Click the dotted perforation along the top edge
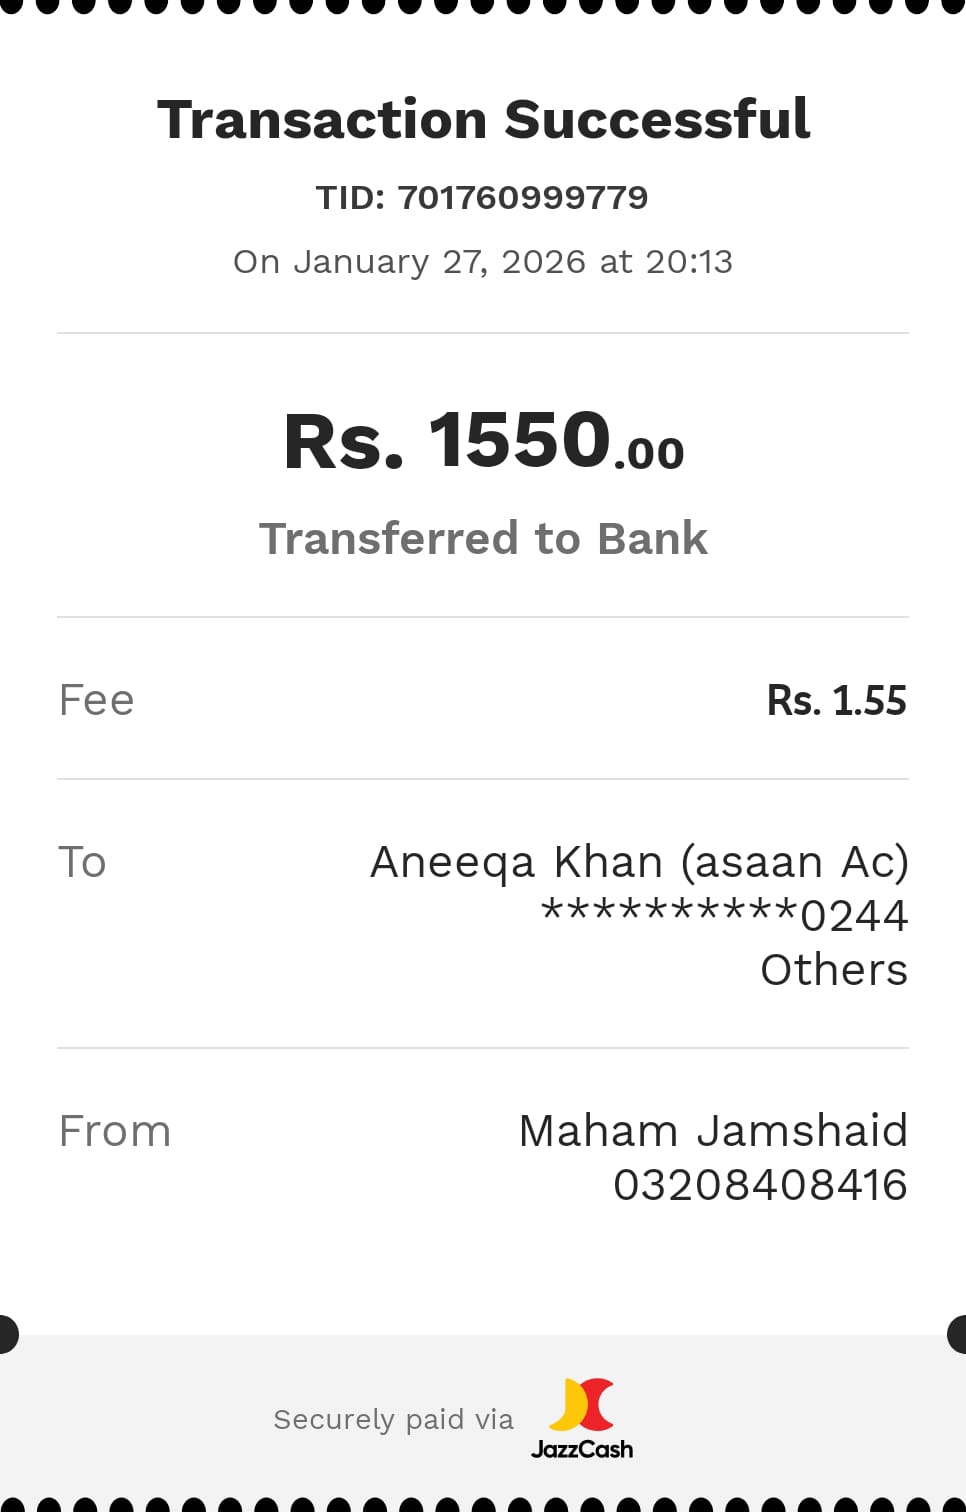Screen dimensions: 966x1512 pos(483,6)
